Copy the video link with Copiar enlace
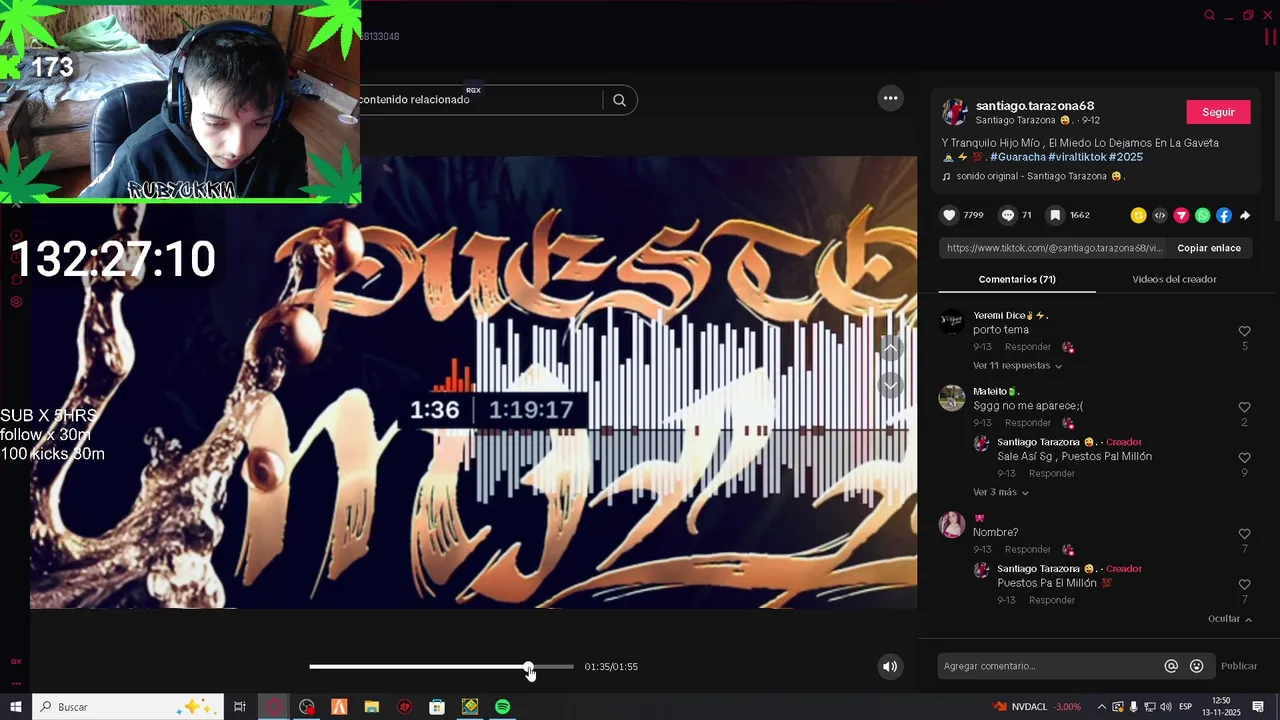 pos(1209,248)
